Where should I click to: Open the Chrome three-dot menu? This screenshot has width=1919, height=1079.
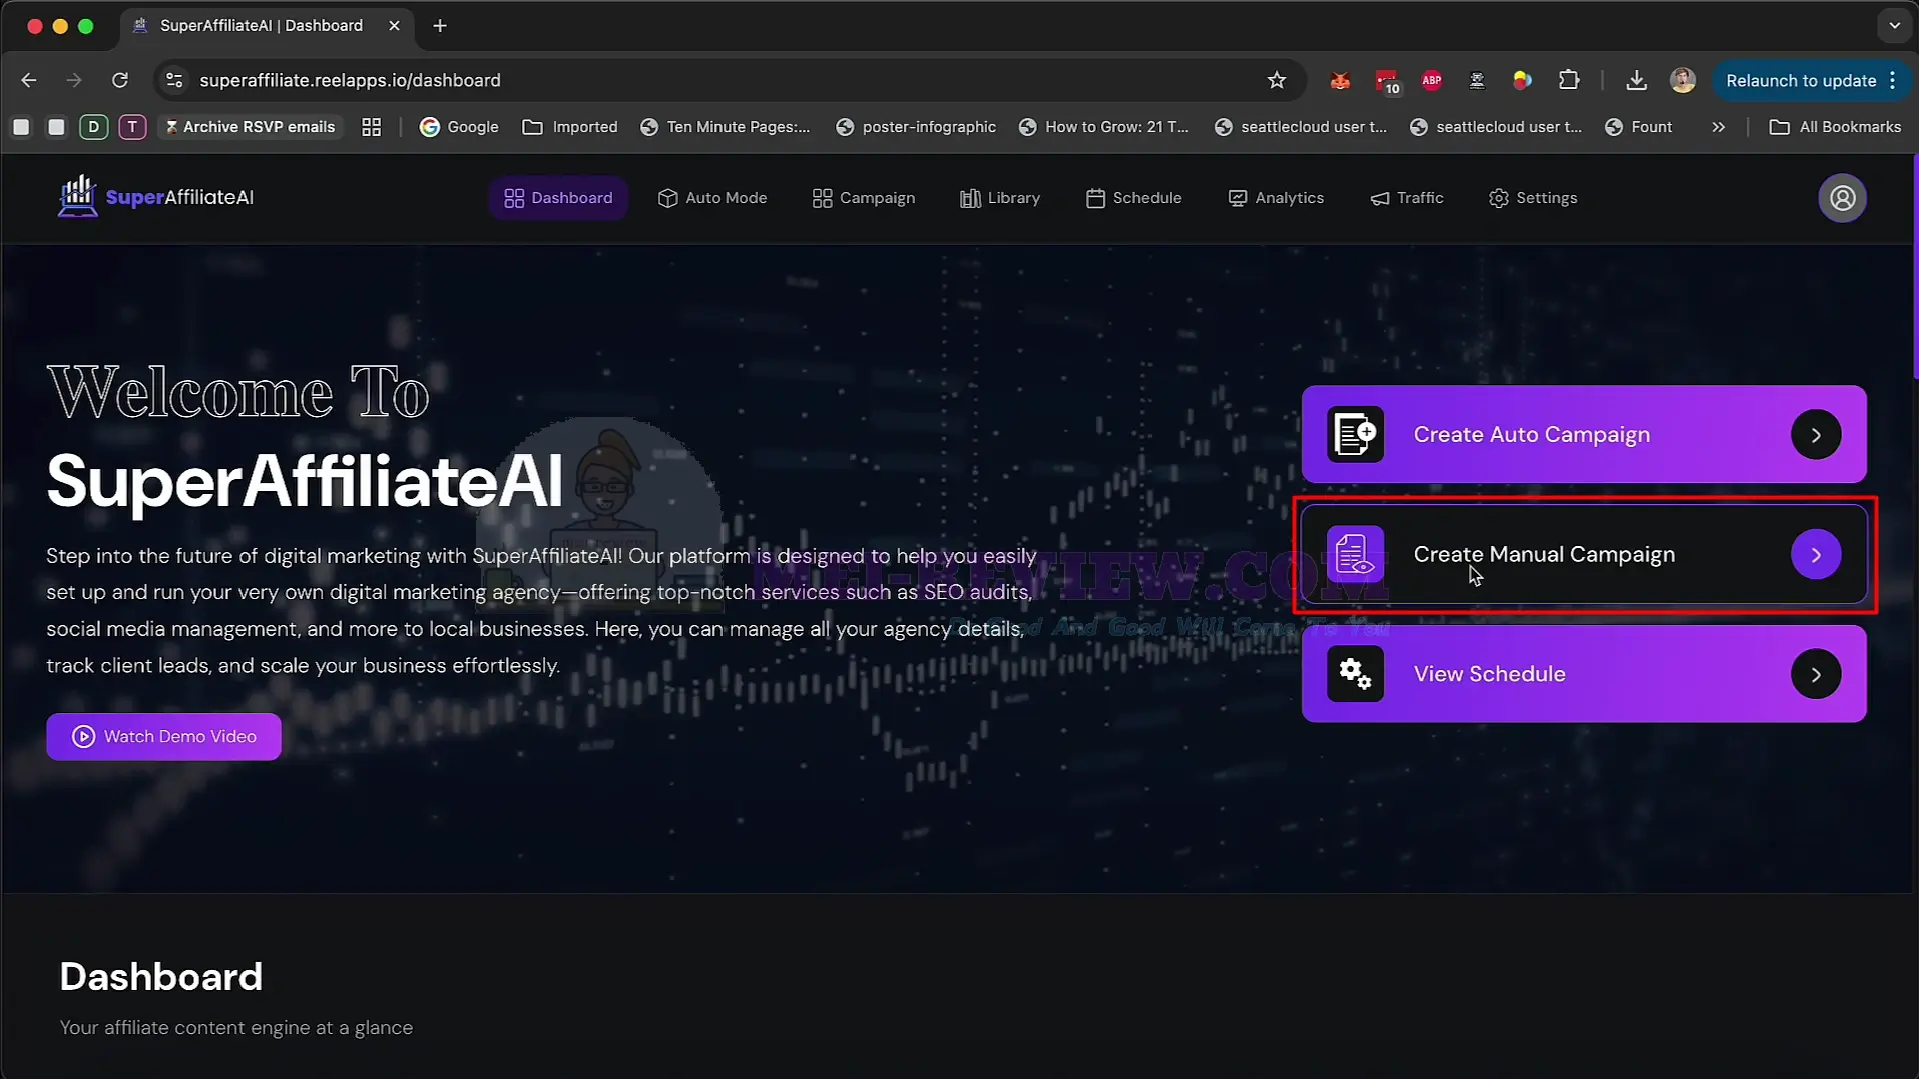(x=1893, y=80)
